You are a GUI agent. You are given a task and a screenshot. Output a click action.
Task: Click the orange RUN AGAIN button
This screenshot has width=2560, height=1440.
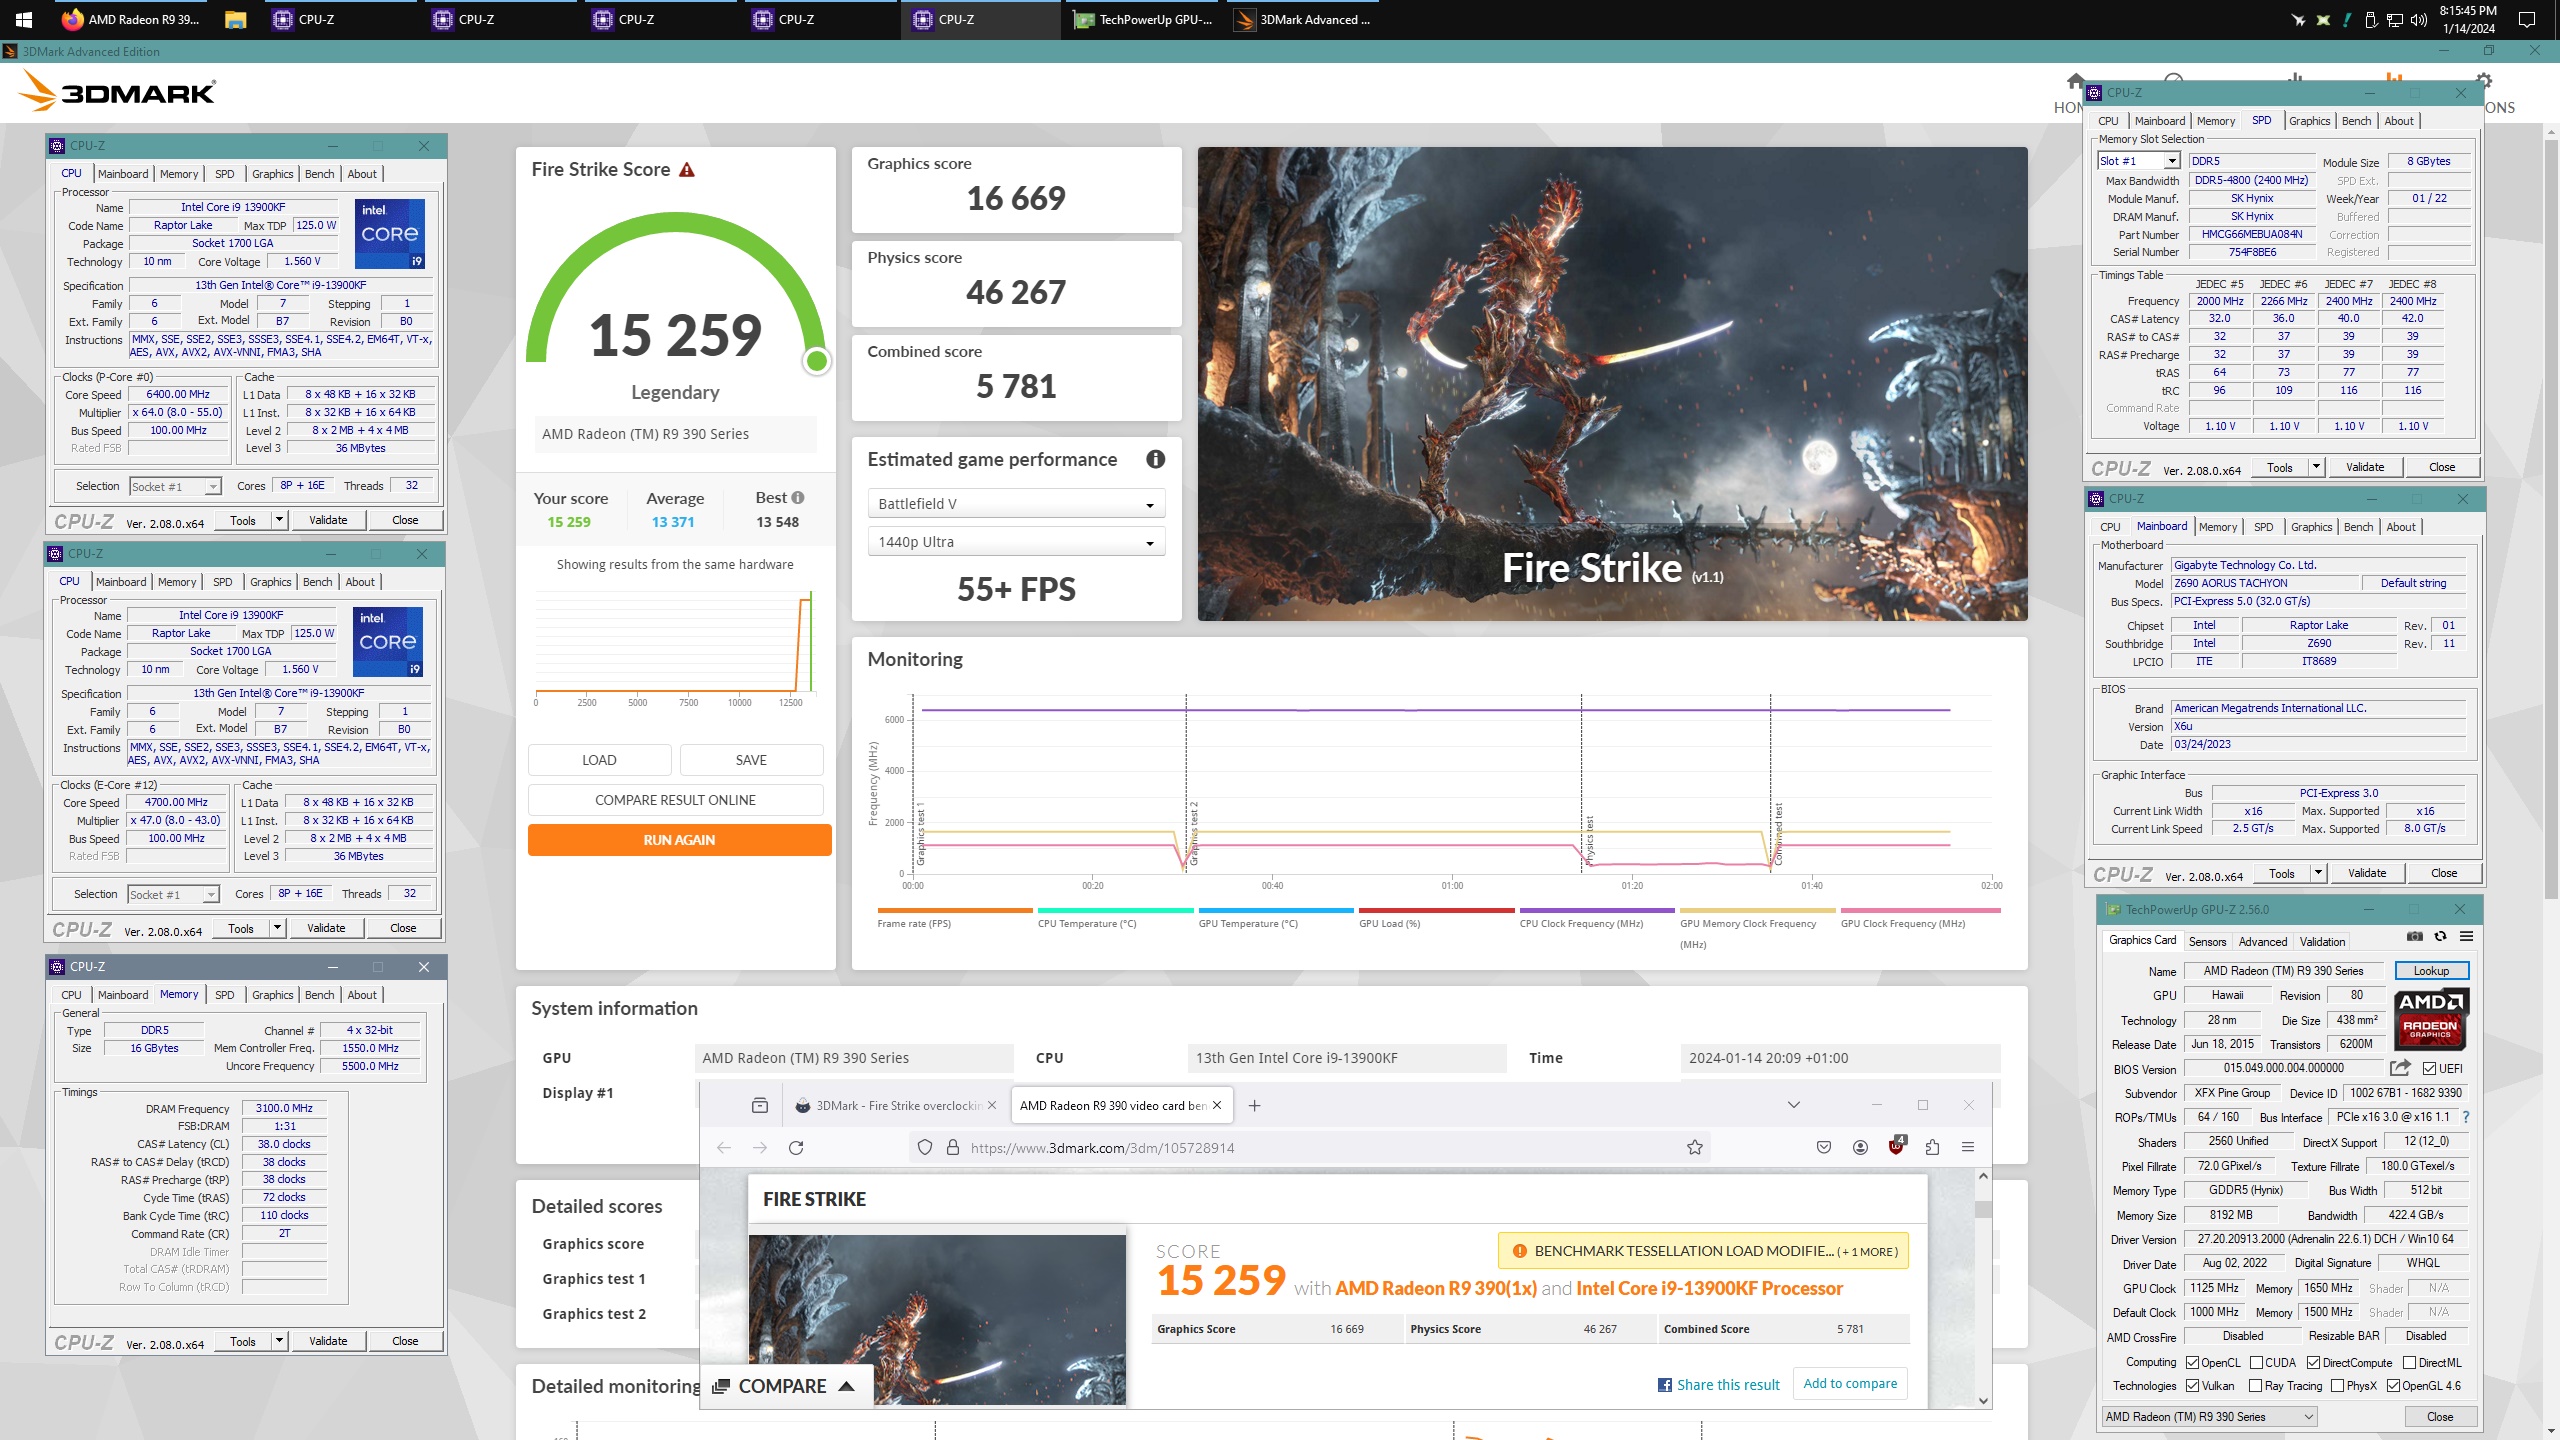pyautogui.click(x=679, y=840)
